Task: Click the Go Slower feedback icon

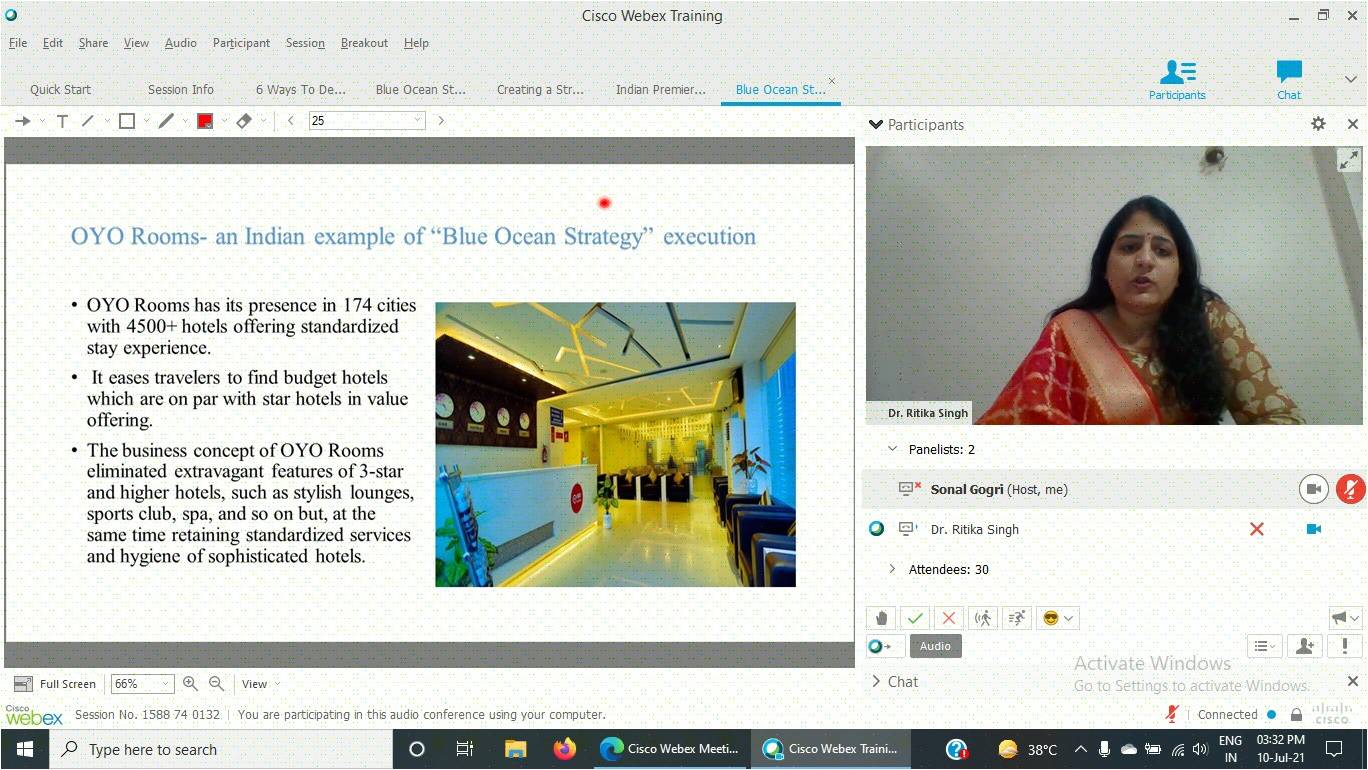Action: click(x=983, y=618)
